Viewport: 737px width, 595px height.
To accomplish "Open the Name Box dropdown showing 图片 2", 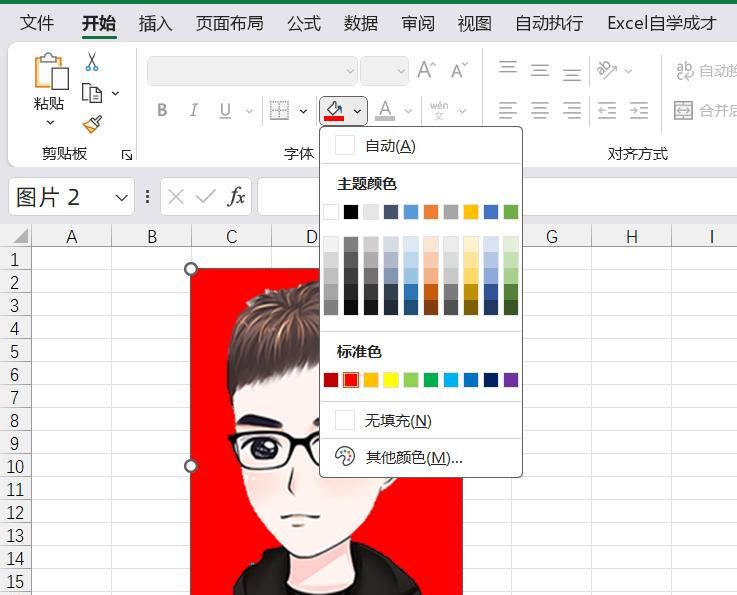I will point(122,197).
